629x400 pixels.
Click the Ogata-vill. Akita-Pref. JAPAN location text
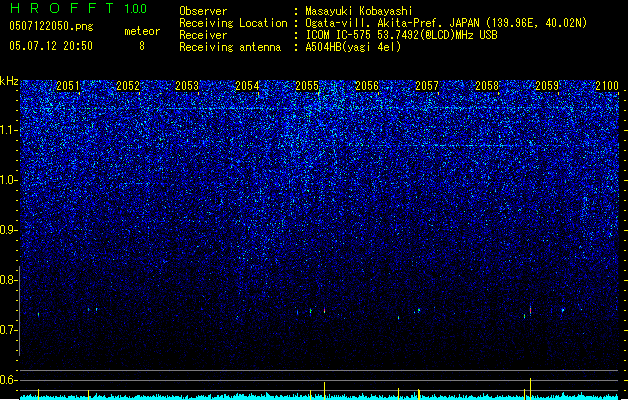[446, 23]
